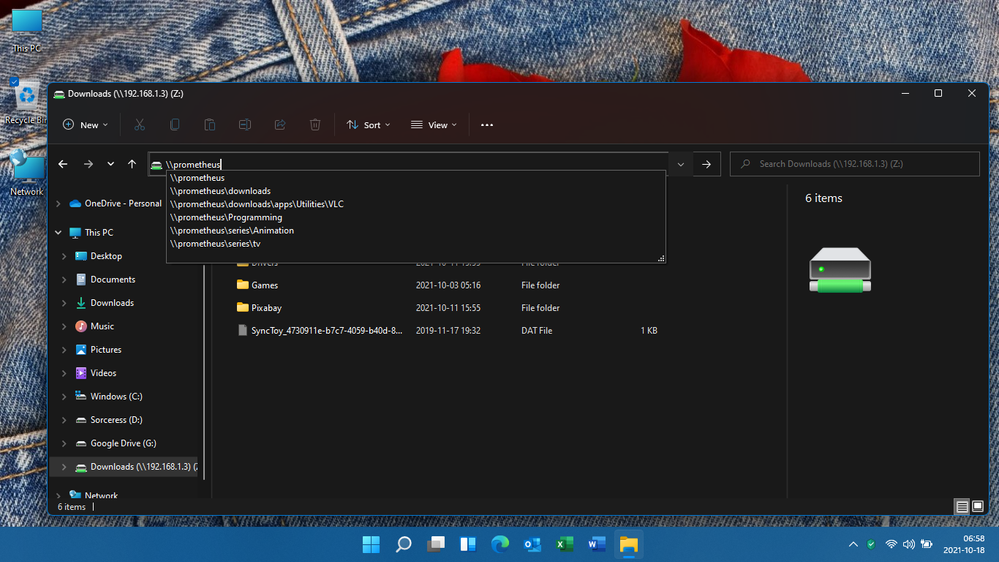This screenshot has width=999, height=562.
Task: Go up one folder level arrow
Action: (132, 164)
